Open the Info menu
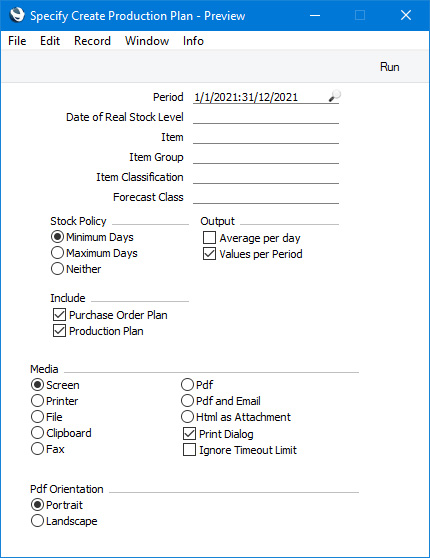 point(193,41)
